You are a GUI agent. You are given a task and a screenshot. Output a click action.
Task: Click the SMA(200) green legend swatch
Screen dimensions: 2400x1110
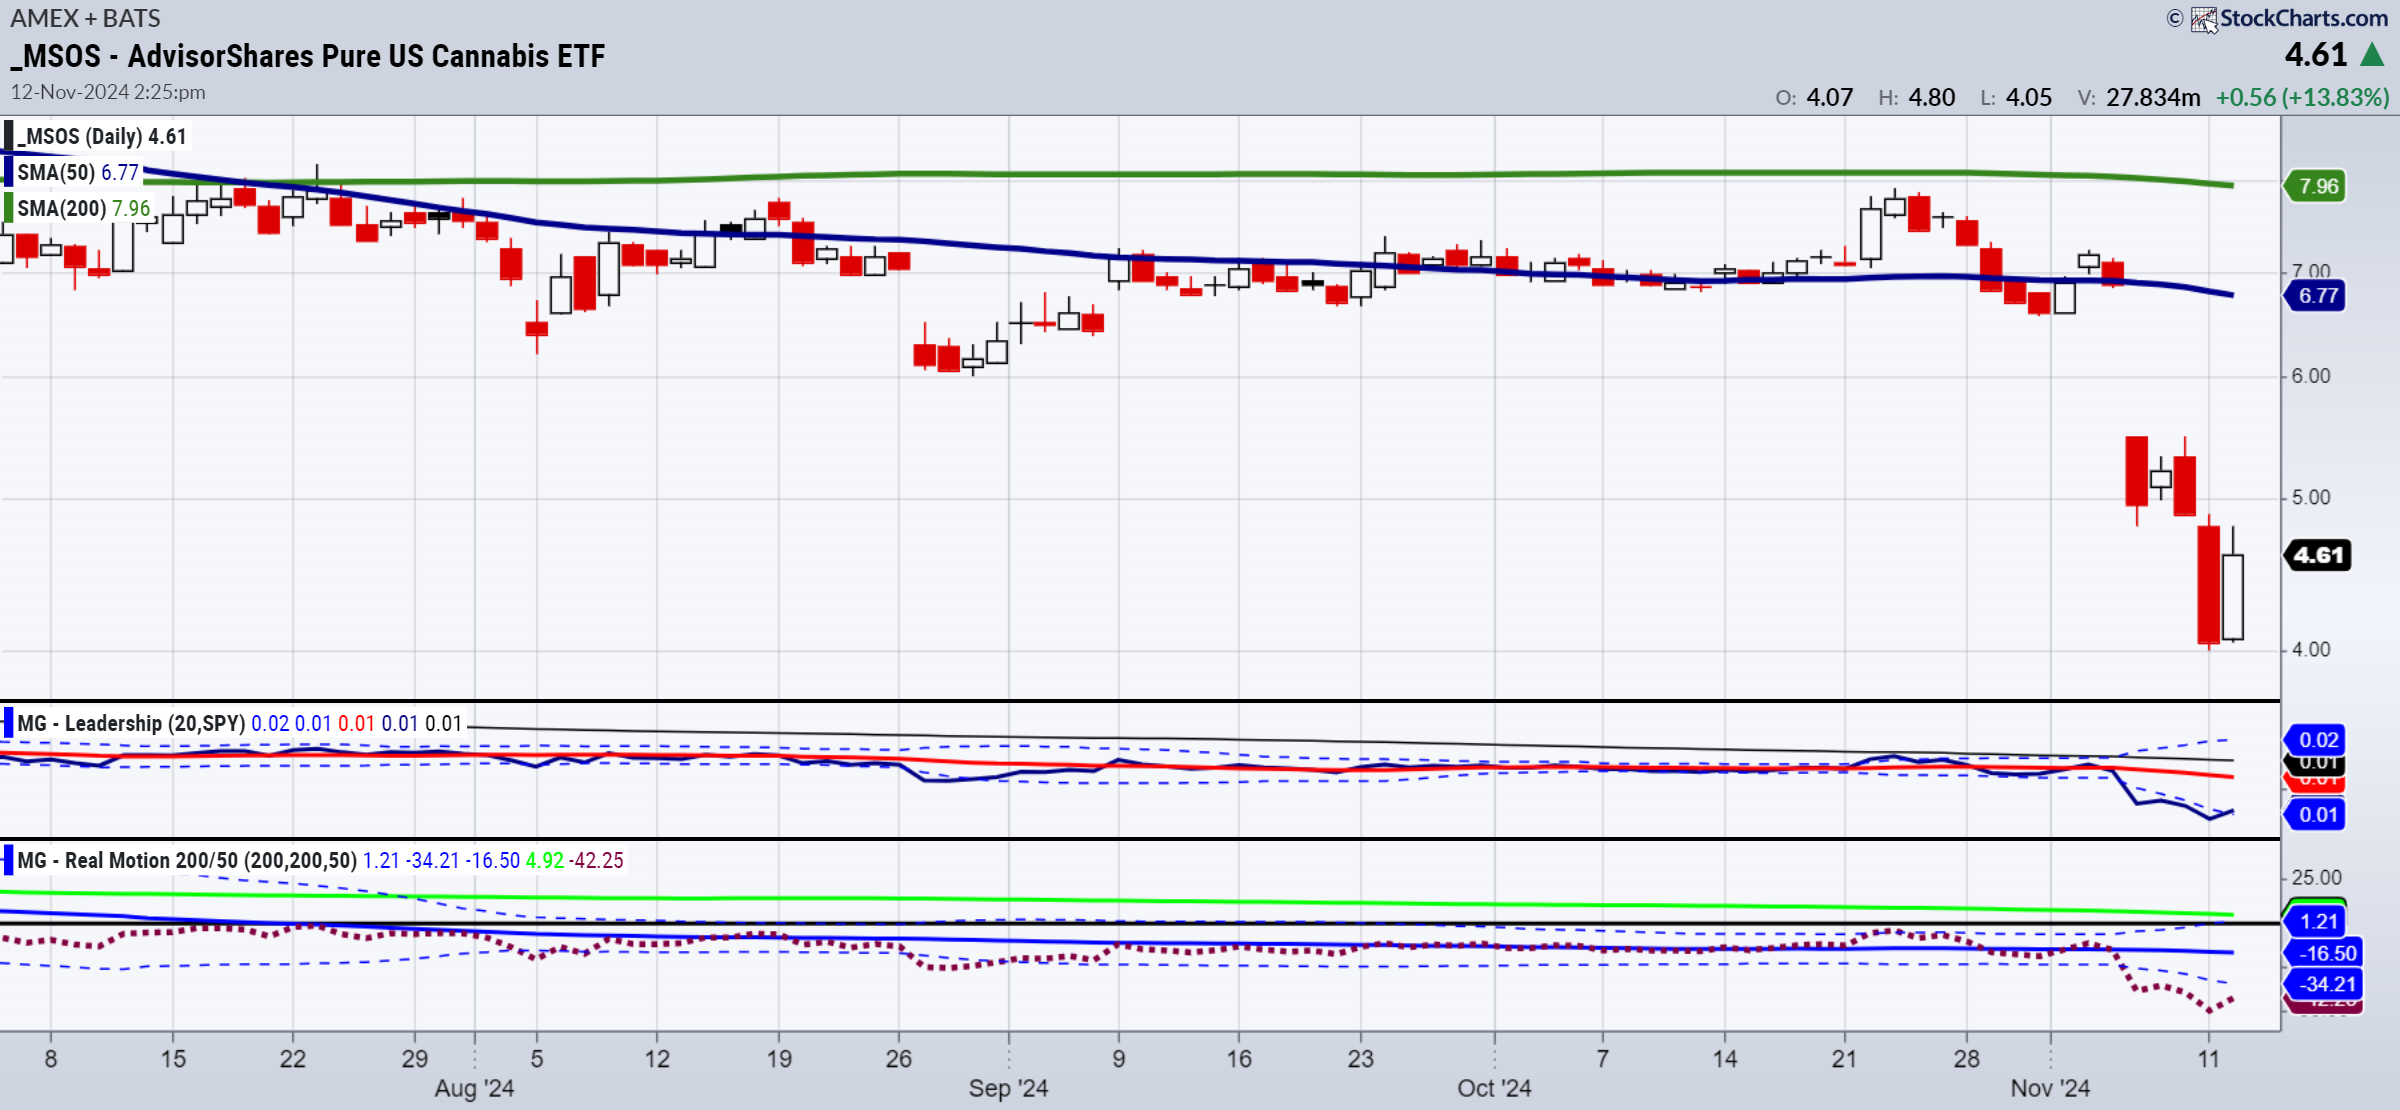[8, 208]
